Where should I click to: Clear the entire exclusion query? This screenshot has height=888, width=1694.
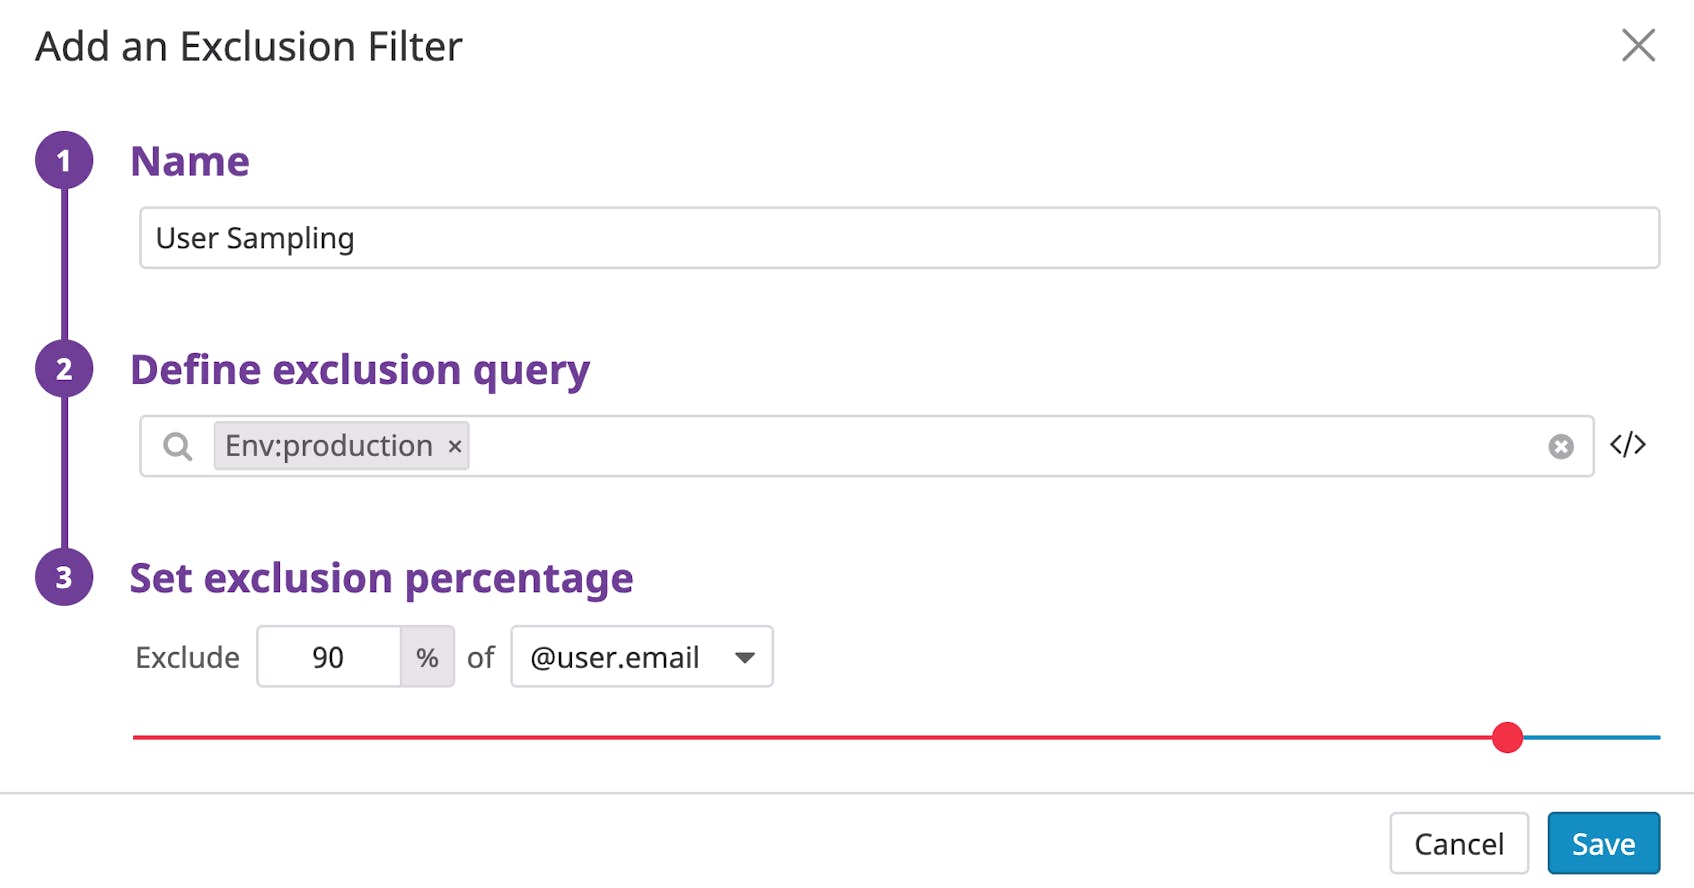click(x=1560, y=445)
